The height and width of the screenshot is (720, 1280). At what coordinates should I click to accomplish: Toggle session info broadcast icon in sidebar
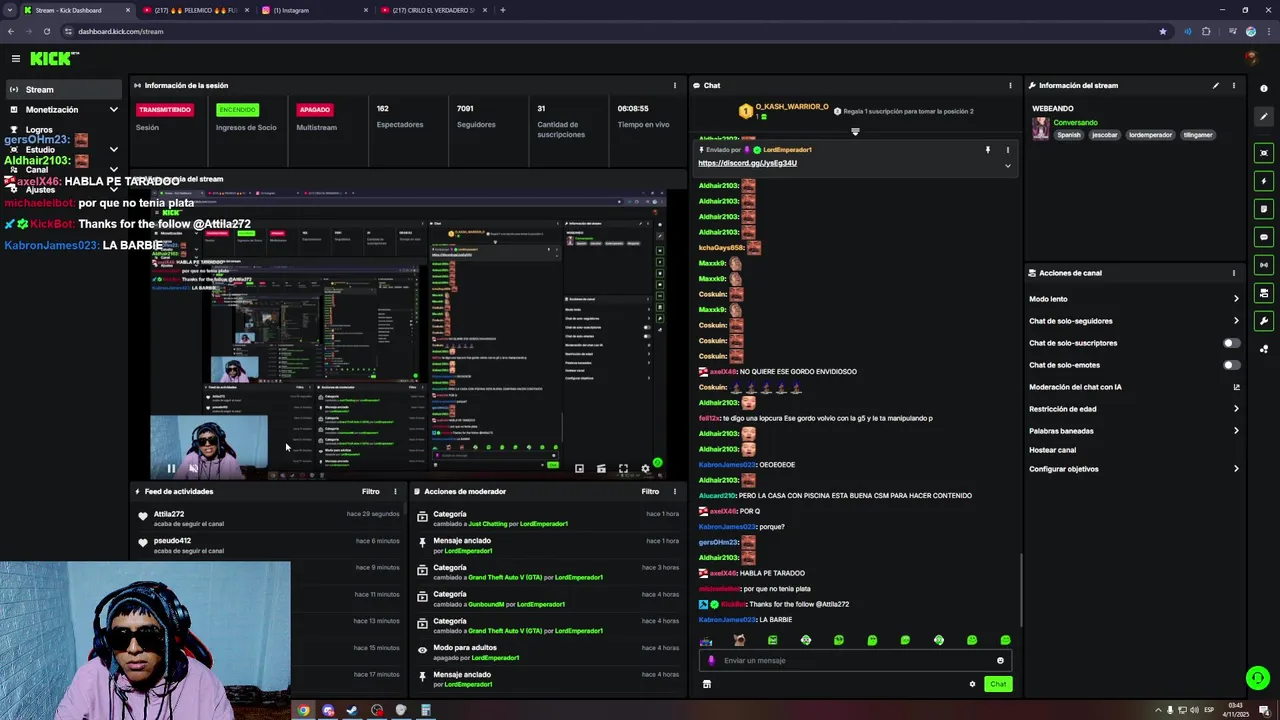click(1264, 265)
